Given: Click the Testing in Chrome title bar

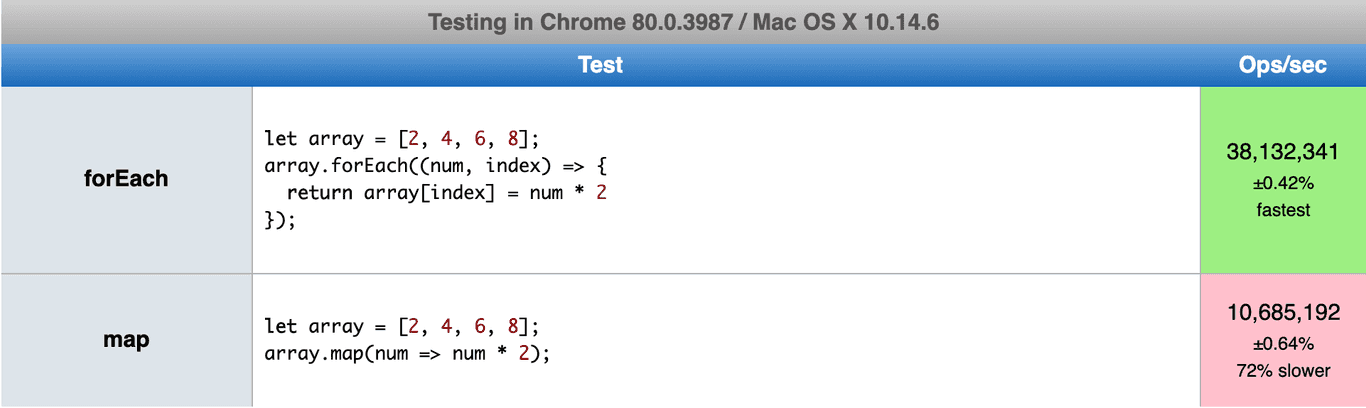Looking at the screenshot, I should [x=683, y=22].
